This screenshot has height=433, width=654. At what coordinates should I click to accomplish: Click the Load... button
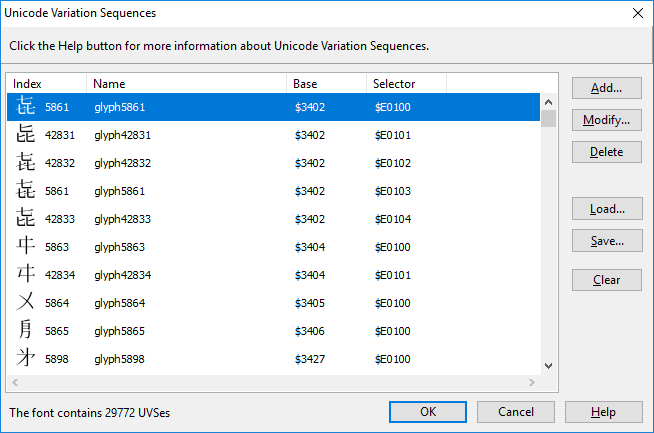pos(607,209)
